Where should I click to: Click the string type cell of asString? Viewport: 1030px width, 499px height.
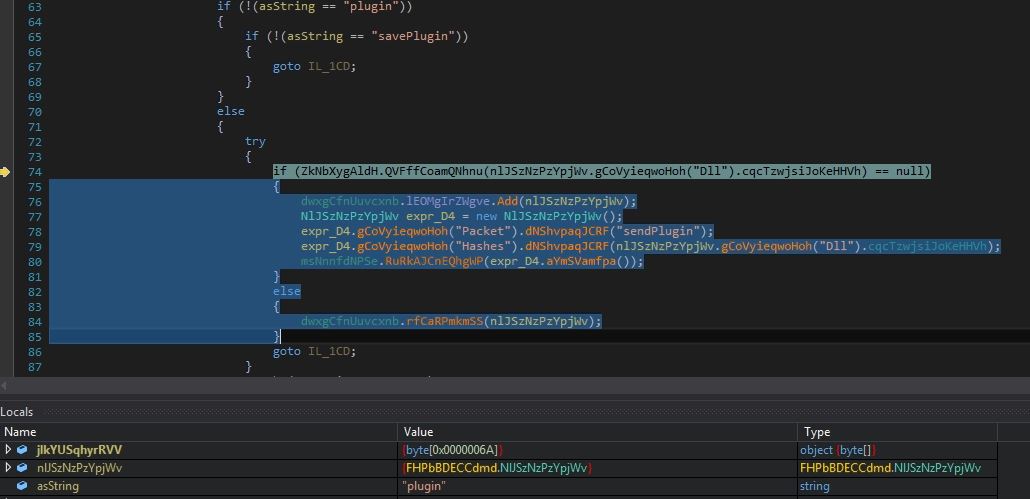click(815, 486)
